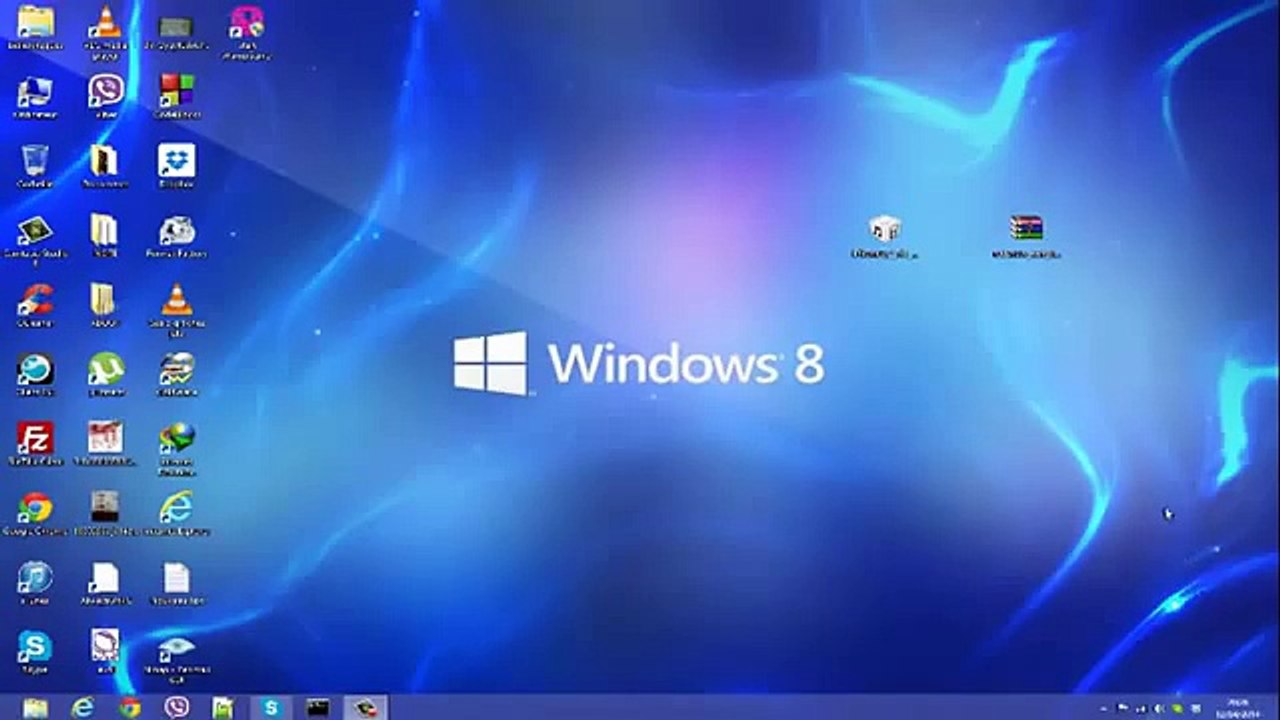Open File Explorer from the taskbar
The image size is (1280, 720).
[35, 708]
